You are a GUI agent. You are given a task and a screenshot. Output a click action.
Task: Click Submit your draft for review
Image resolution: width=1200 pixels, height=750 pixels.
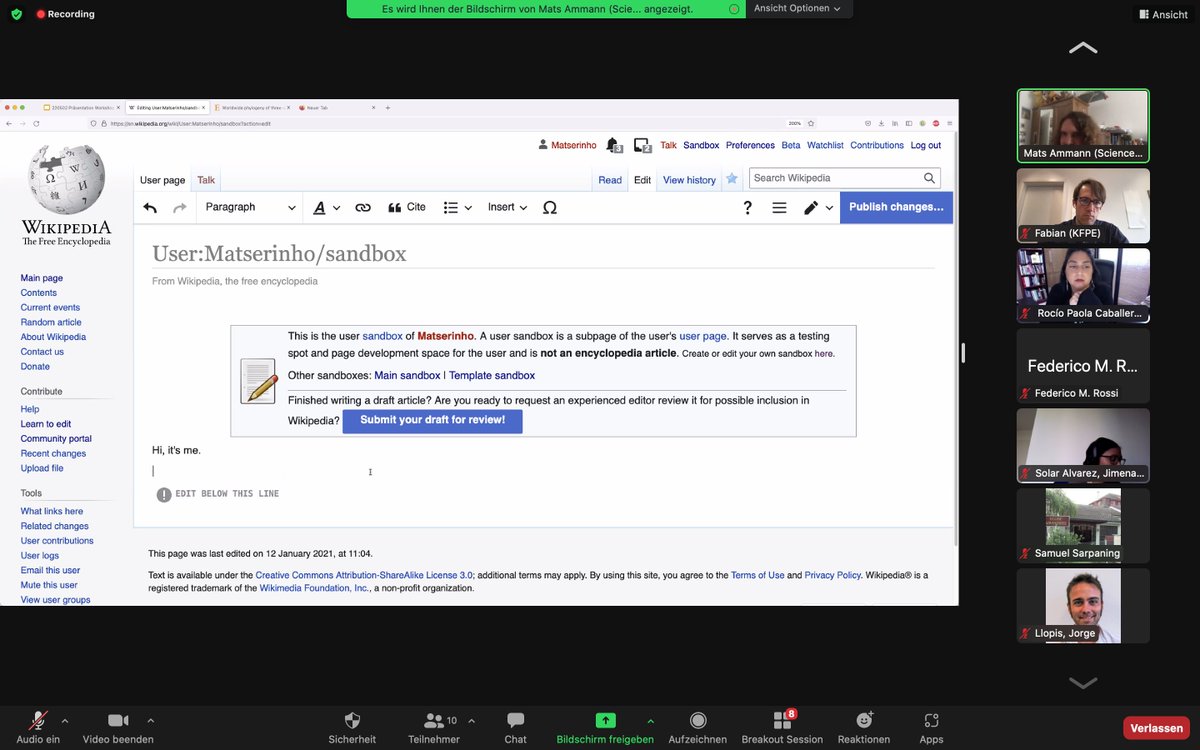coord(432,420)
